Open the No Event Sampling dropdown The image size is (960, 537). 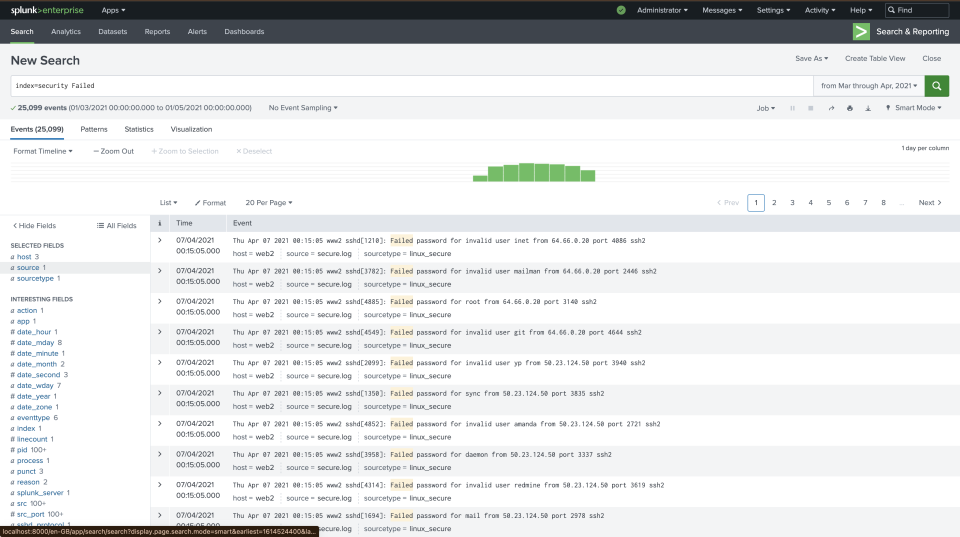(303, 108)
